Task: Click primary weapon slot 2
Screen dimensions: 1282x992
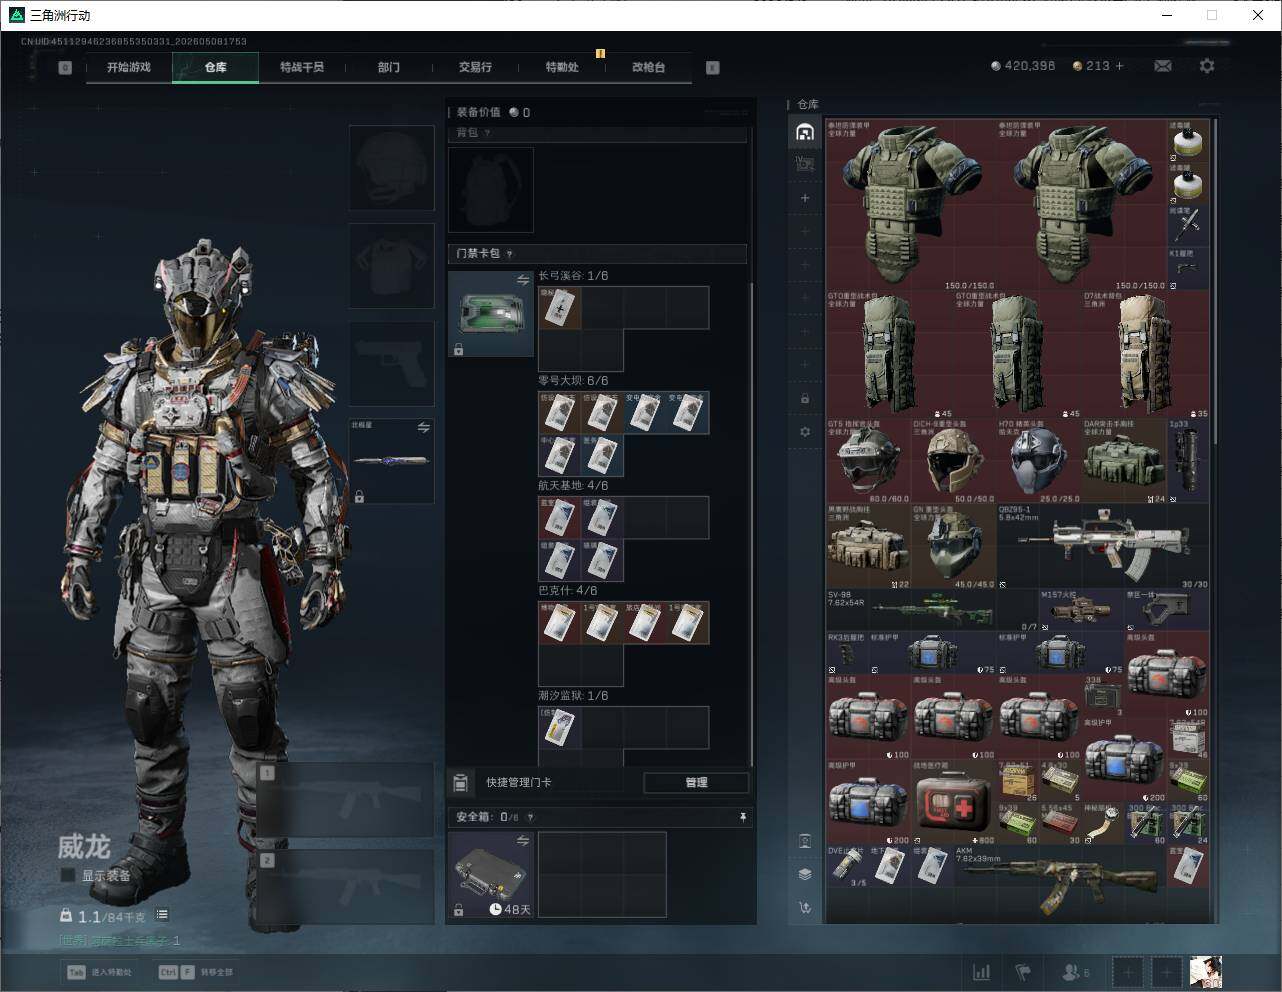Action: click(346, 886)
